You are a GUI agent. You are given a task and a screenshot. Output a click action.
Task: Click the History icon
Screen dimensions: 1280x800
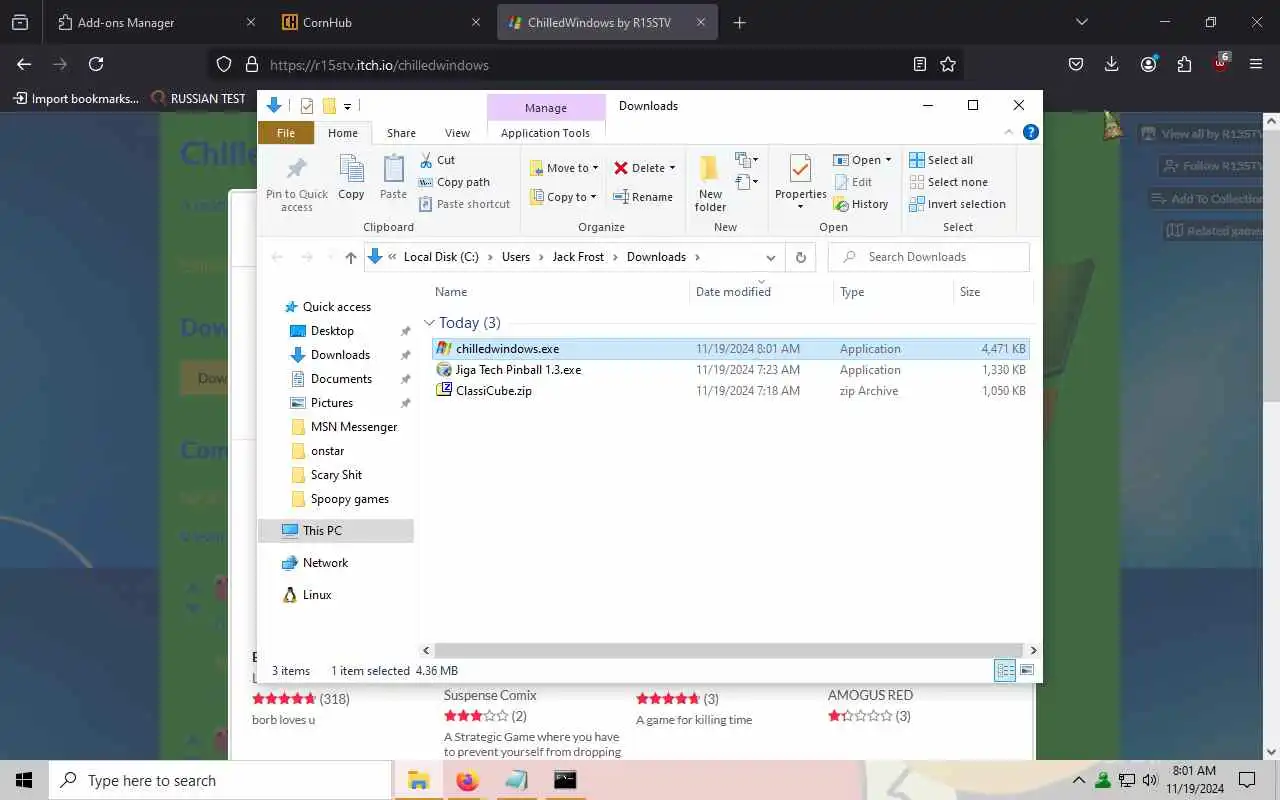841,204
